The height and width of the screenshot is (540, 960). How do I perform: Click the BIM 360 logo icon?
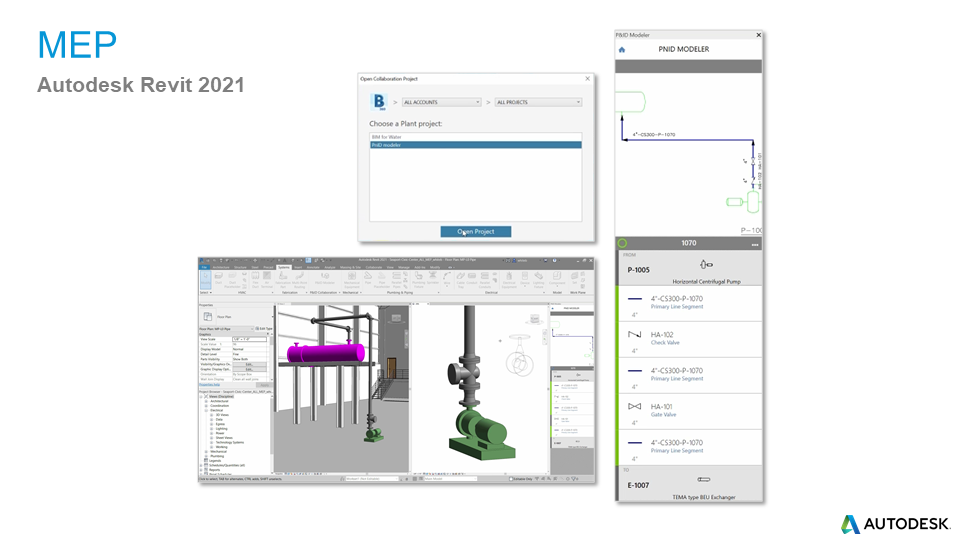(x=378, y=102)
